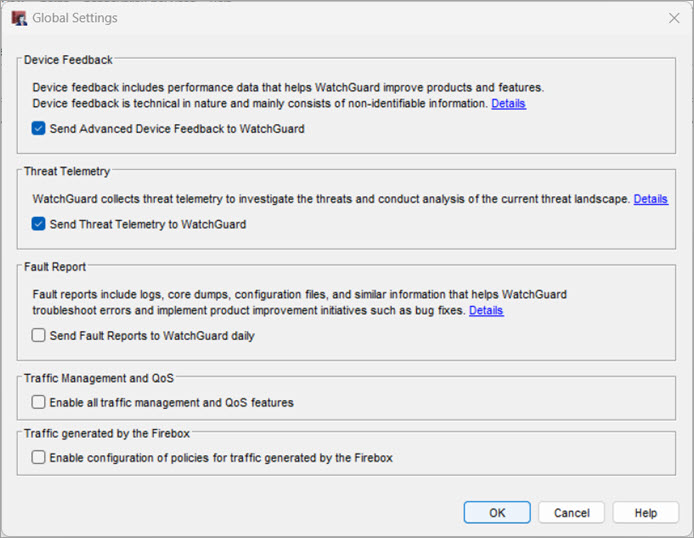Open Details link for Threat Telemetry
The width and height of the screenshot is (694, 538).
pos(650,200)
